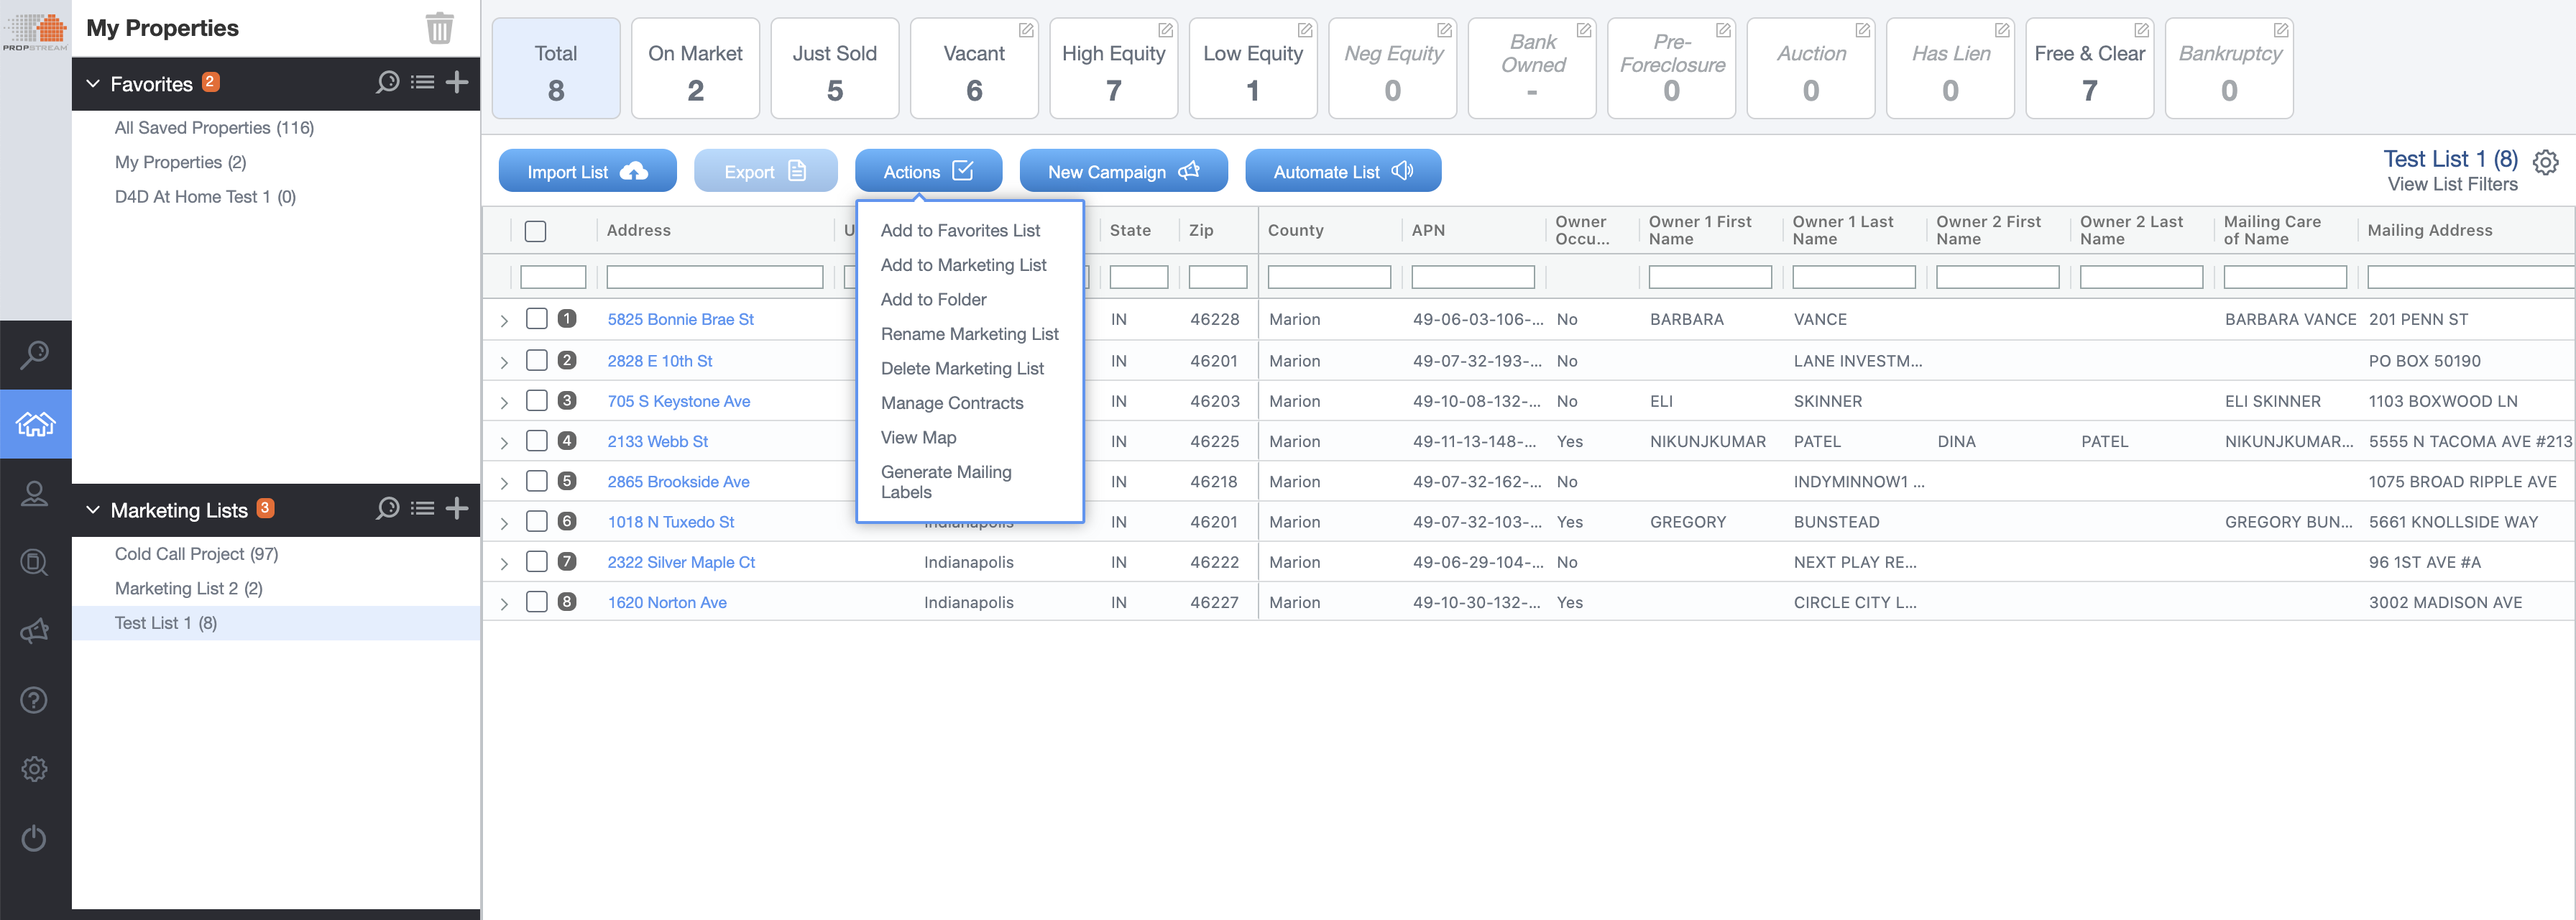This screenshot has height=920, width=2576.
Task: Check the select-all checkbox in the table header
Action: (x=535, y=230)
